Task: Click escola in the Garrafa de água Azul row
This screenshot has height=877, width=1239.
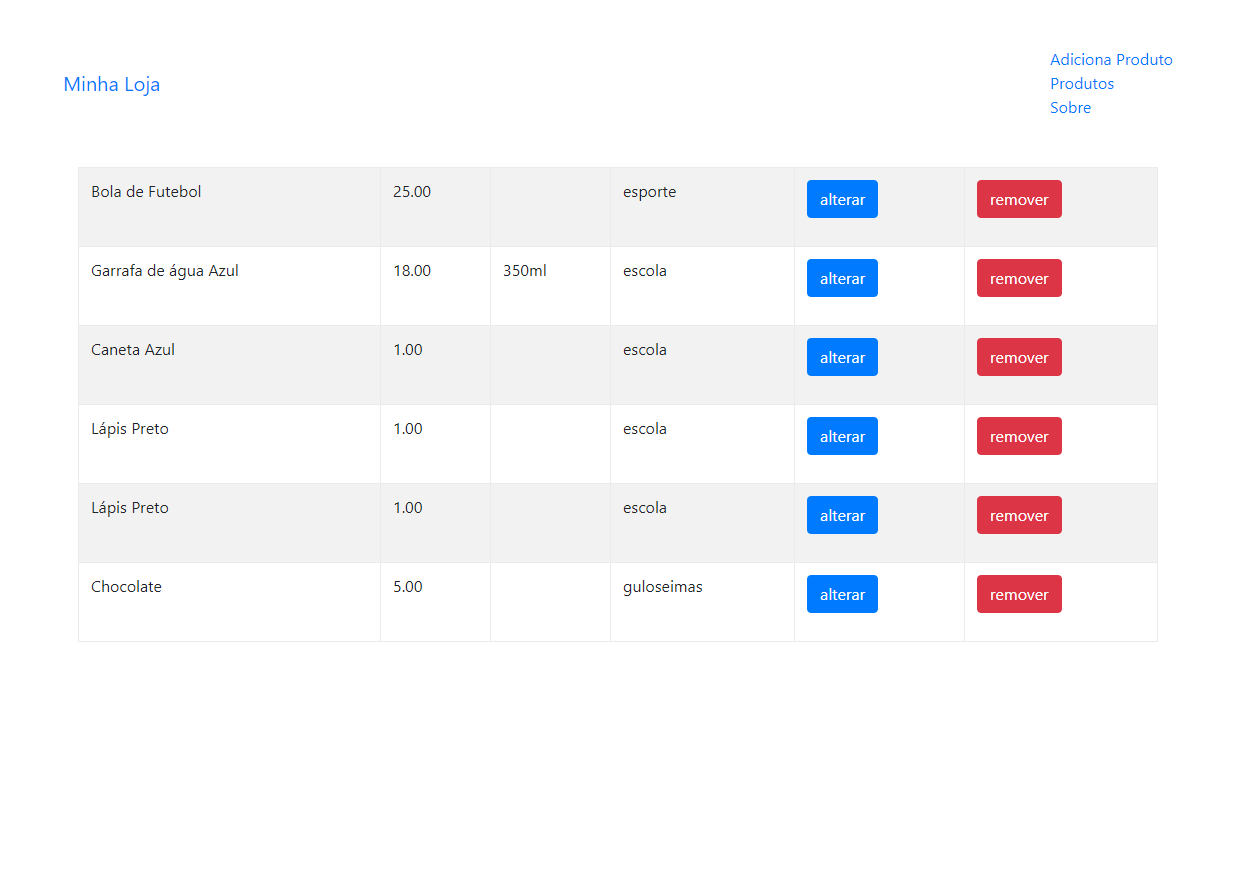Action: (x=702, y=286)
